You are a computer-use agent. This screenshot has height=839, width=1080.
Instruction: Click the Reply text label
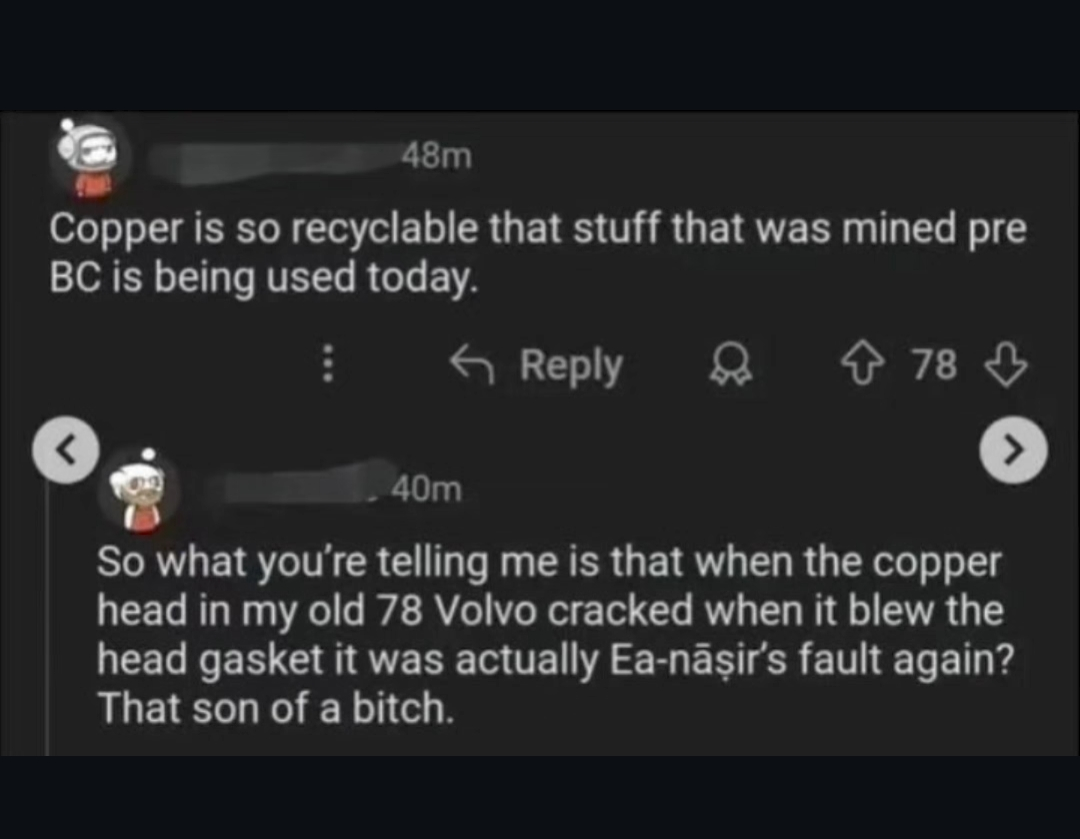571,366
